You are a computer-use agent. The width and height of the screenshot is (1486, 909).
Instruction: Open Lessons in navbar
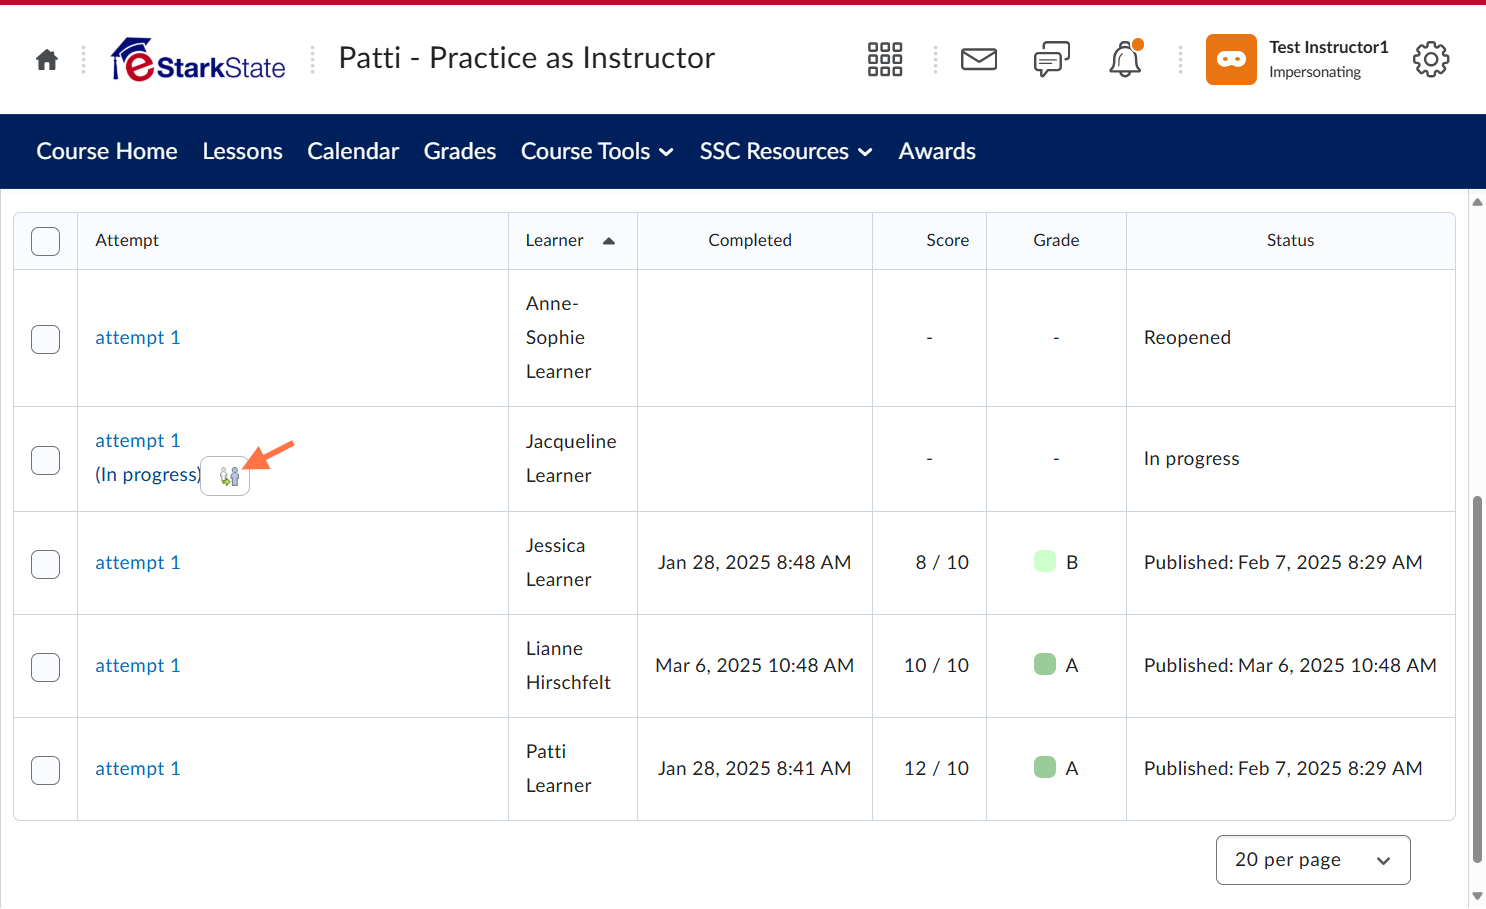click(x=243, y=151)
